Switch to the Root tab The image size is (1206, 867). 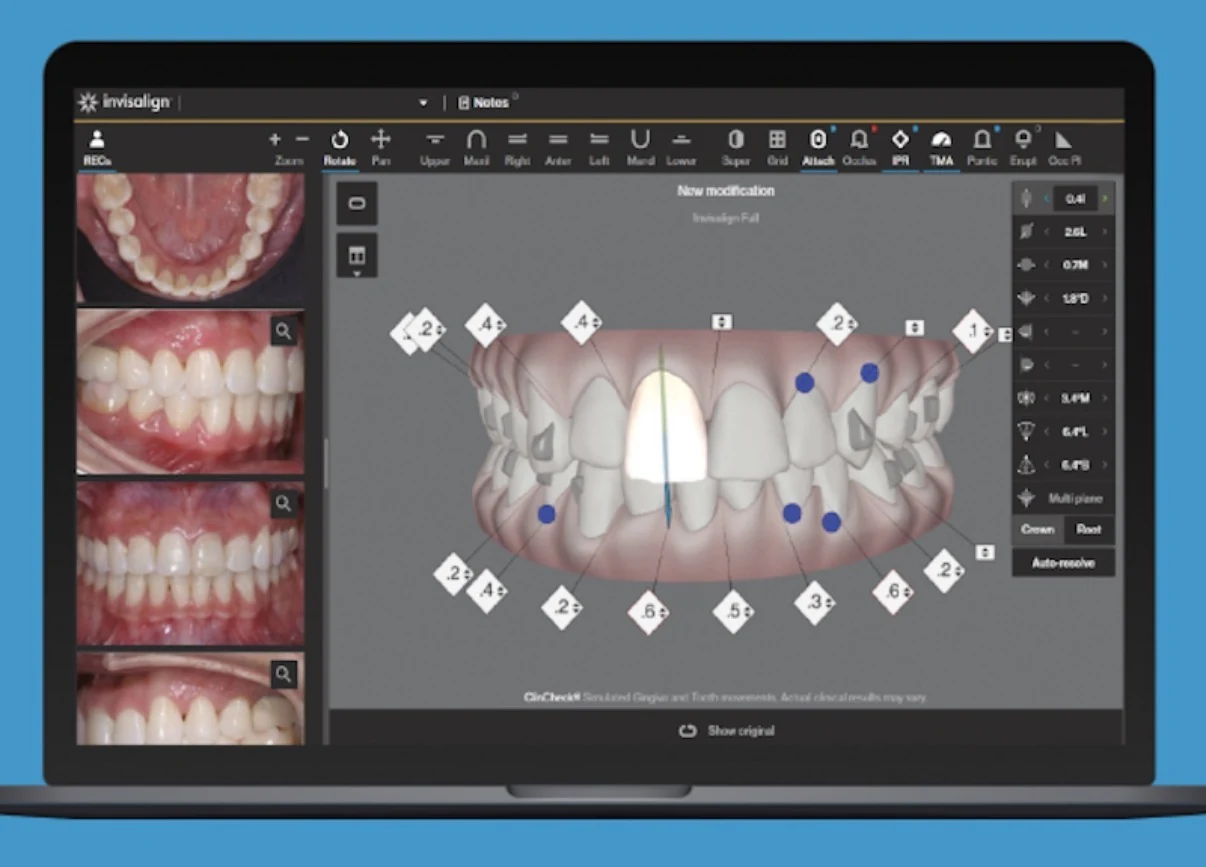coord(1089,530)
